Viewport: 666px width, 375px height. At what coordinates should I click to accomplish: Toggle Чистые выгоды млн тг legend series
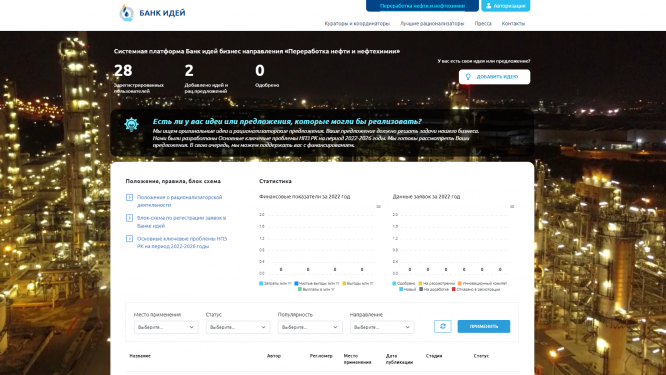point(317,283)
